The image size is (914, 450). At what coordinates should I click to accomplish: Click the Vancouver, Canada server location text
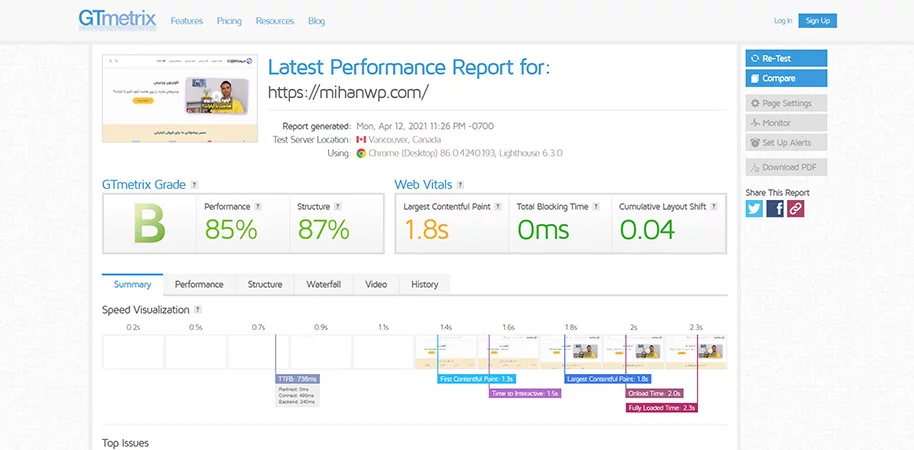click(x=405, y=140)
